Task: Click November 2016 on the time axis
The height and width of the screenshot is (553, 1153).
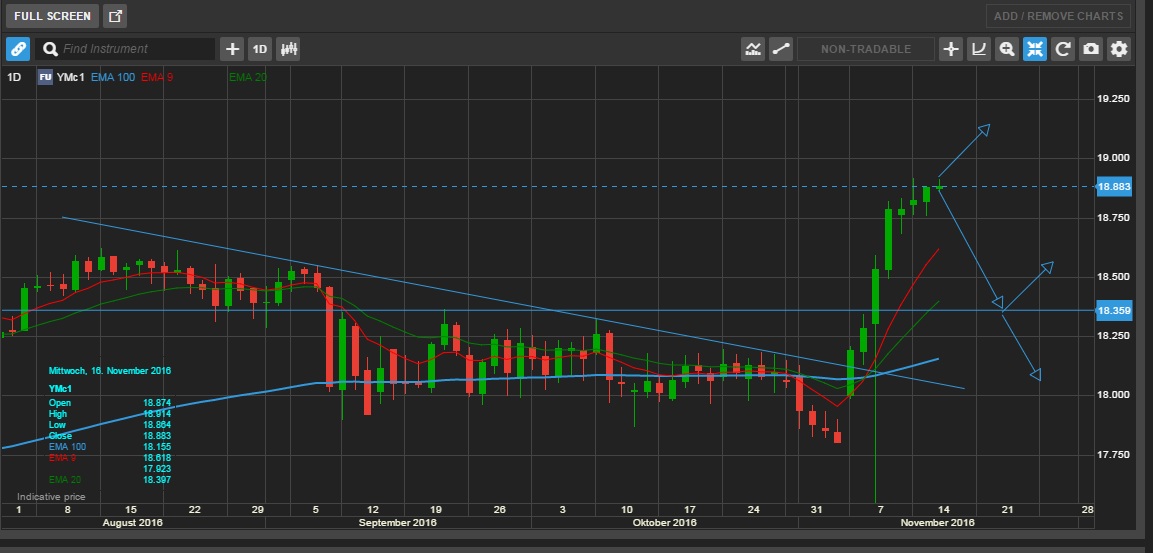Action: (938, 523)
